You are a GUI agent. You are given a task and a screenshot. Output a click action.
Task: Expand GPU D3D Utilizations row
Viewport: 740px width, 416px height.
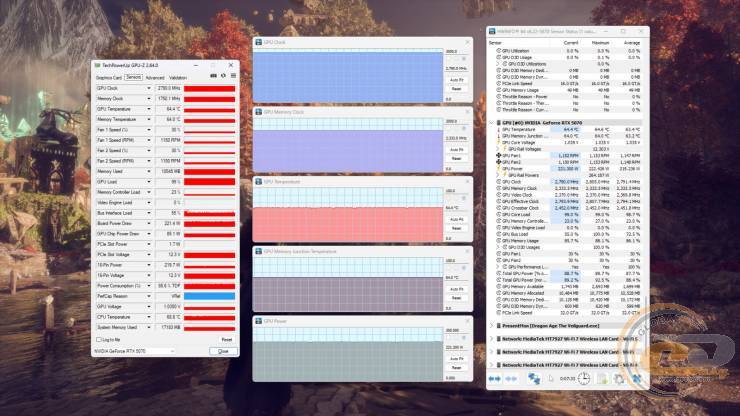click(x=498, y=64)
